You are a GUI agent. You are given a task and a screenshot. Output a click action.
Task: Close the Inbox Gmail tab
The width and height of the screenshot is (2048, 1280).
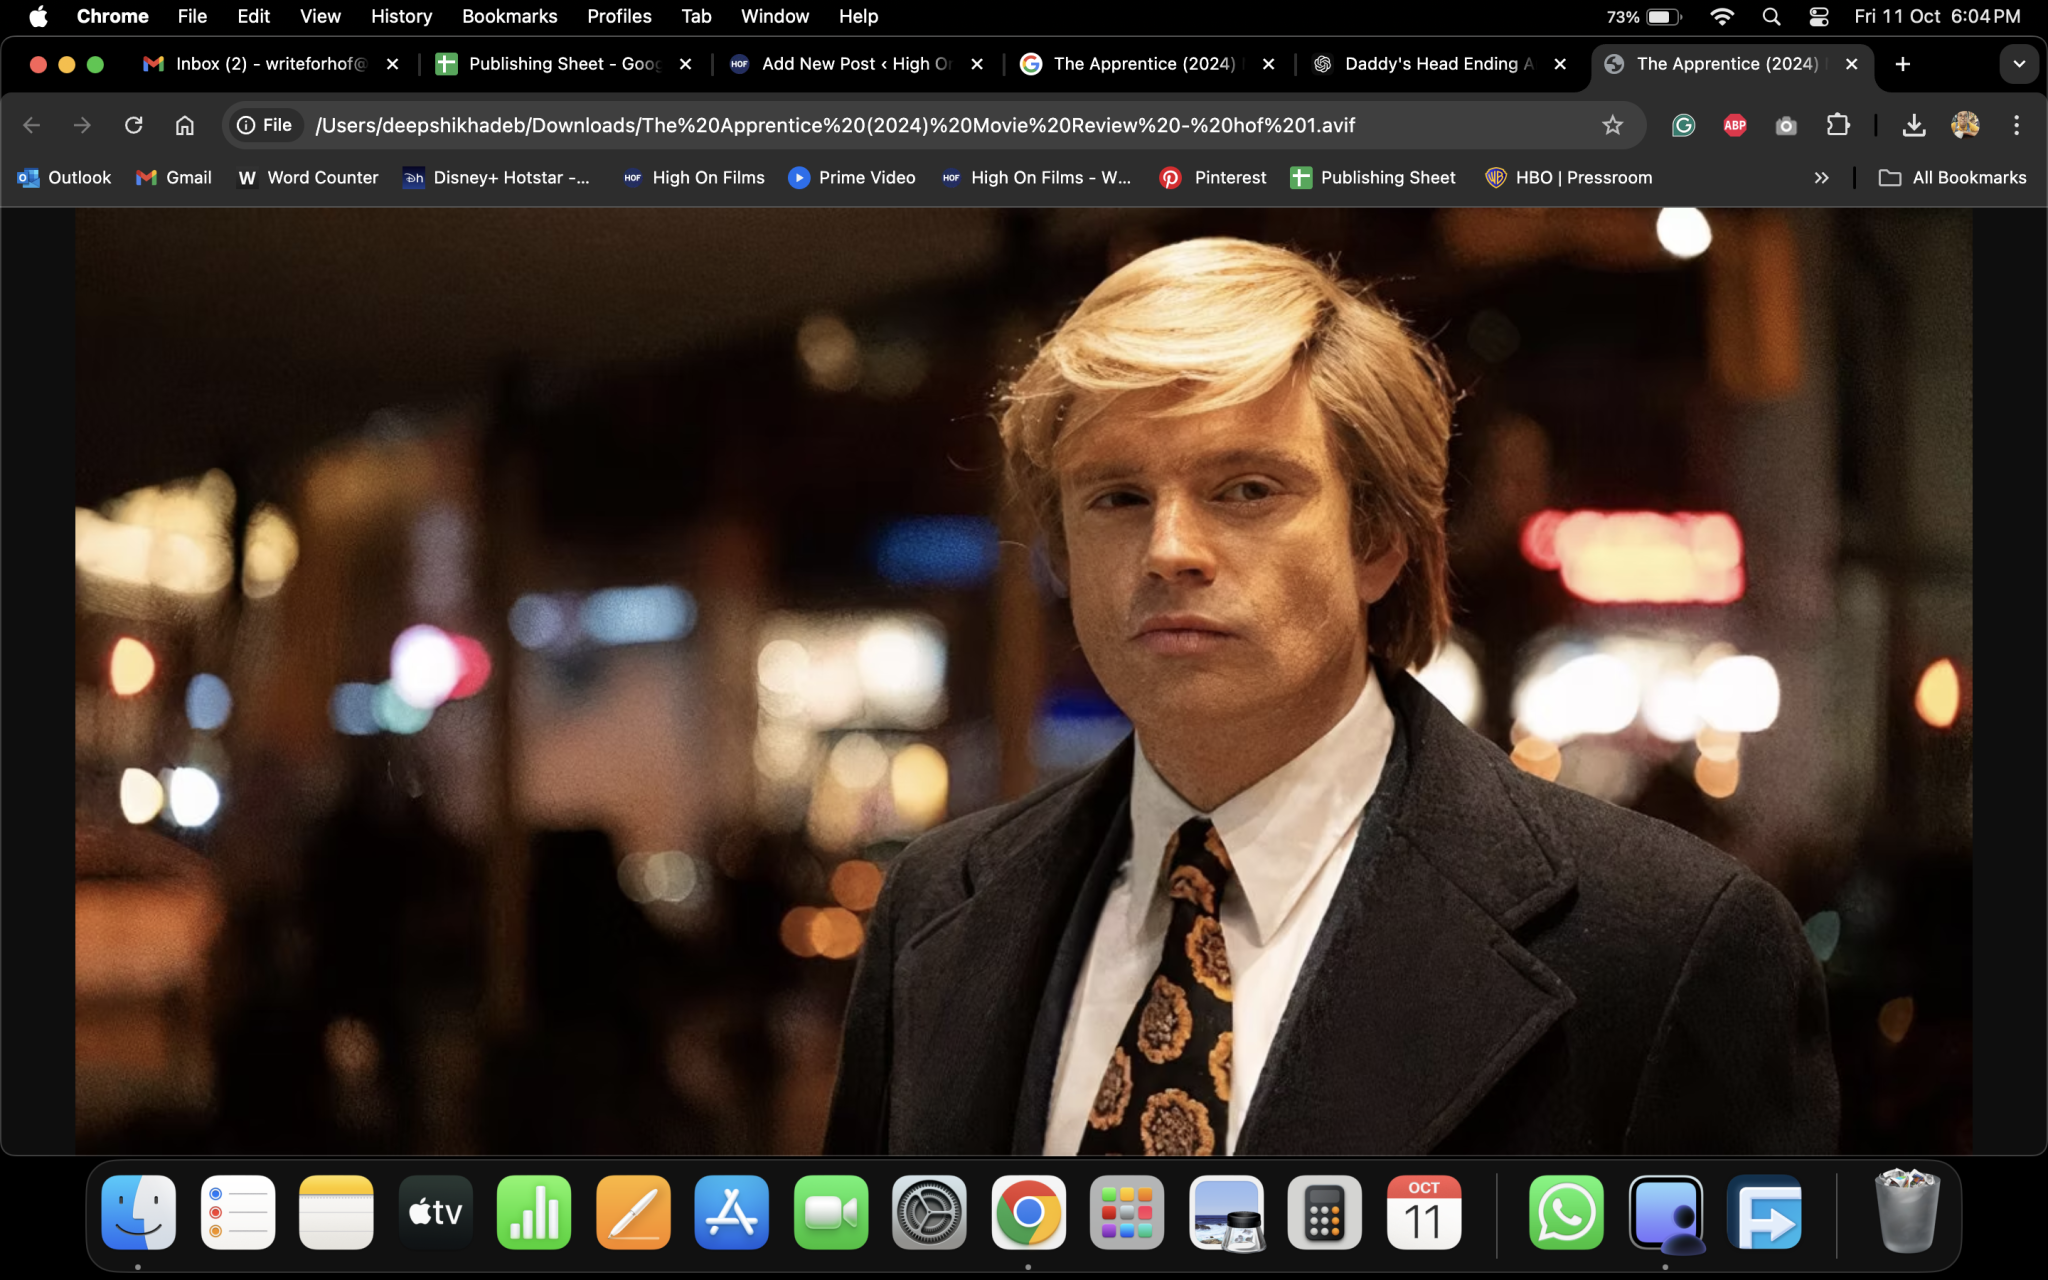[x=393, y=64]
